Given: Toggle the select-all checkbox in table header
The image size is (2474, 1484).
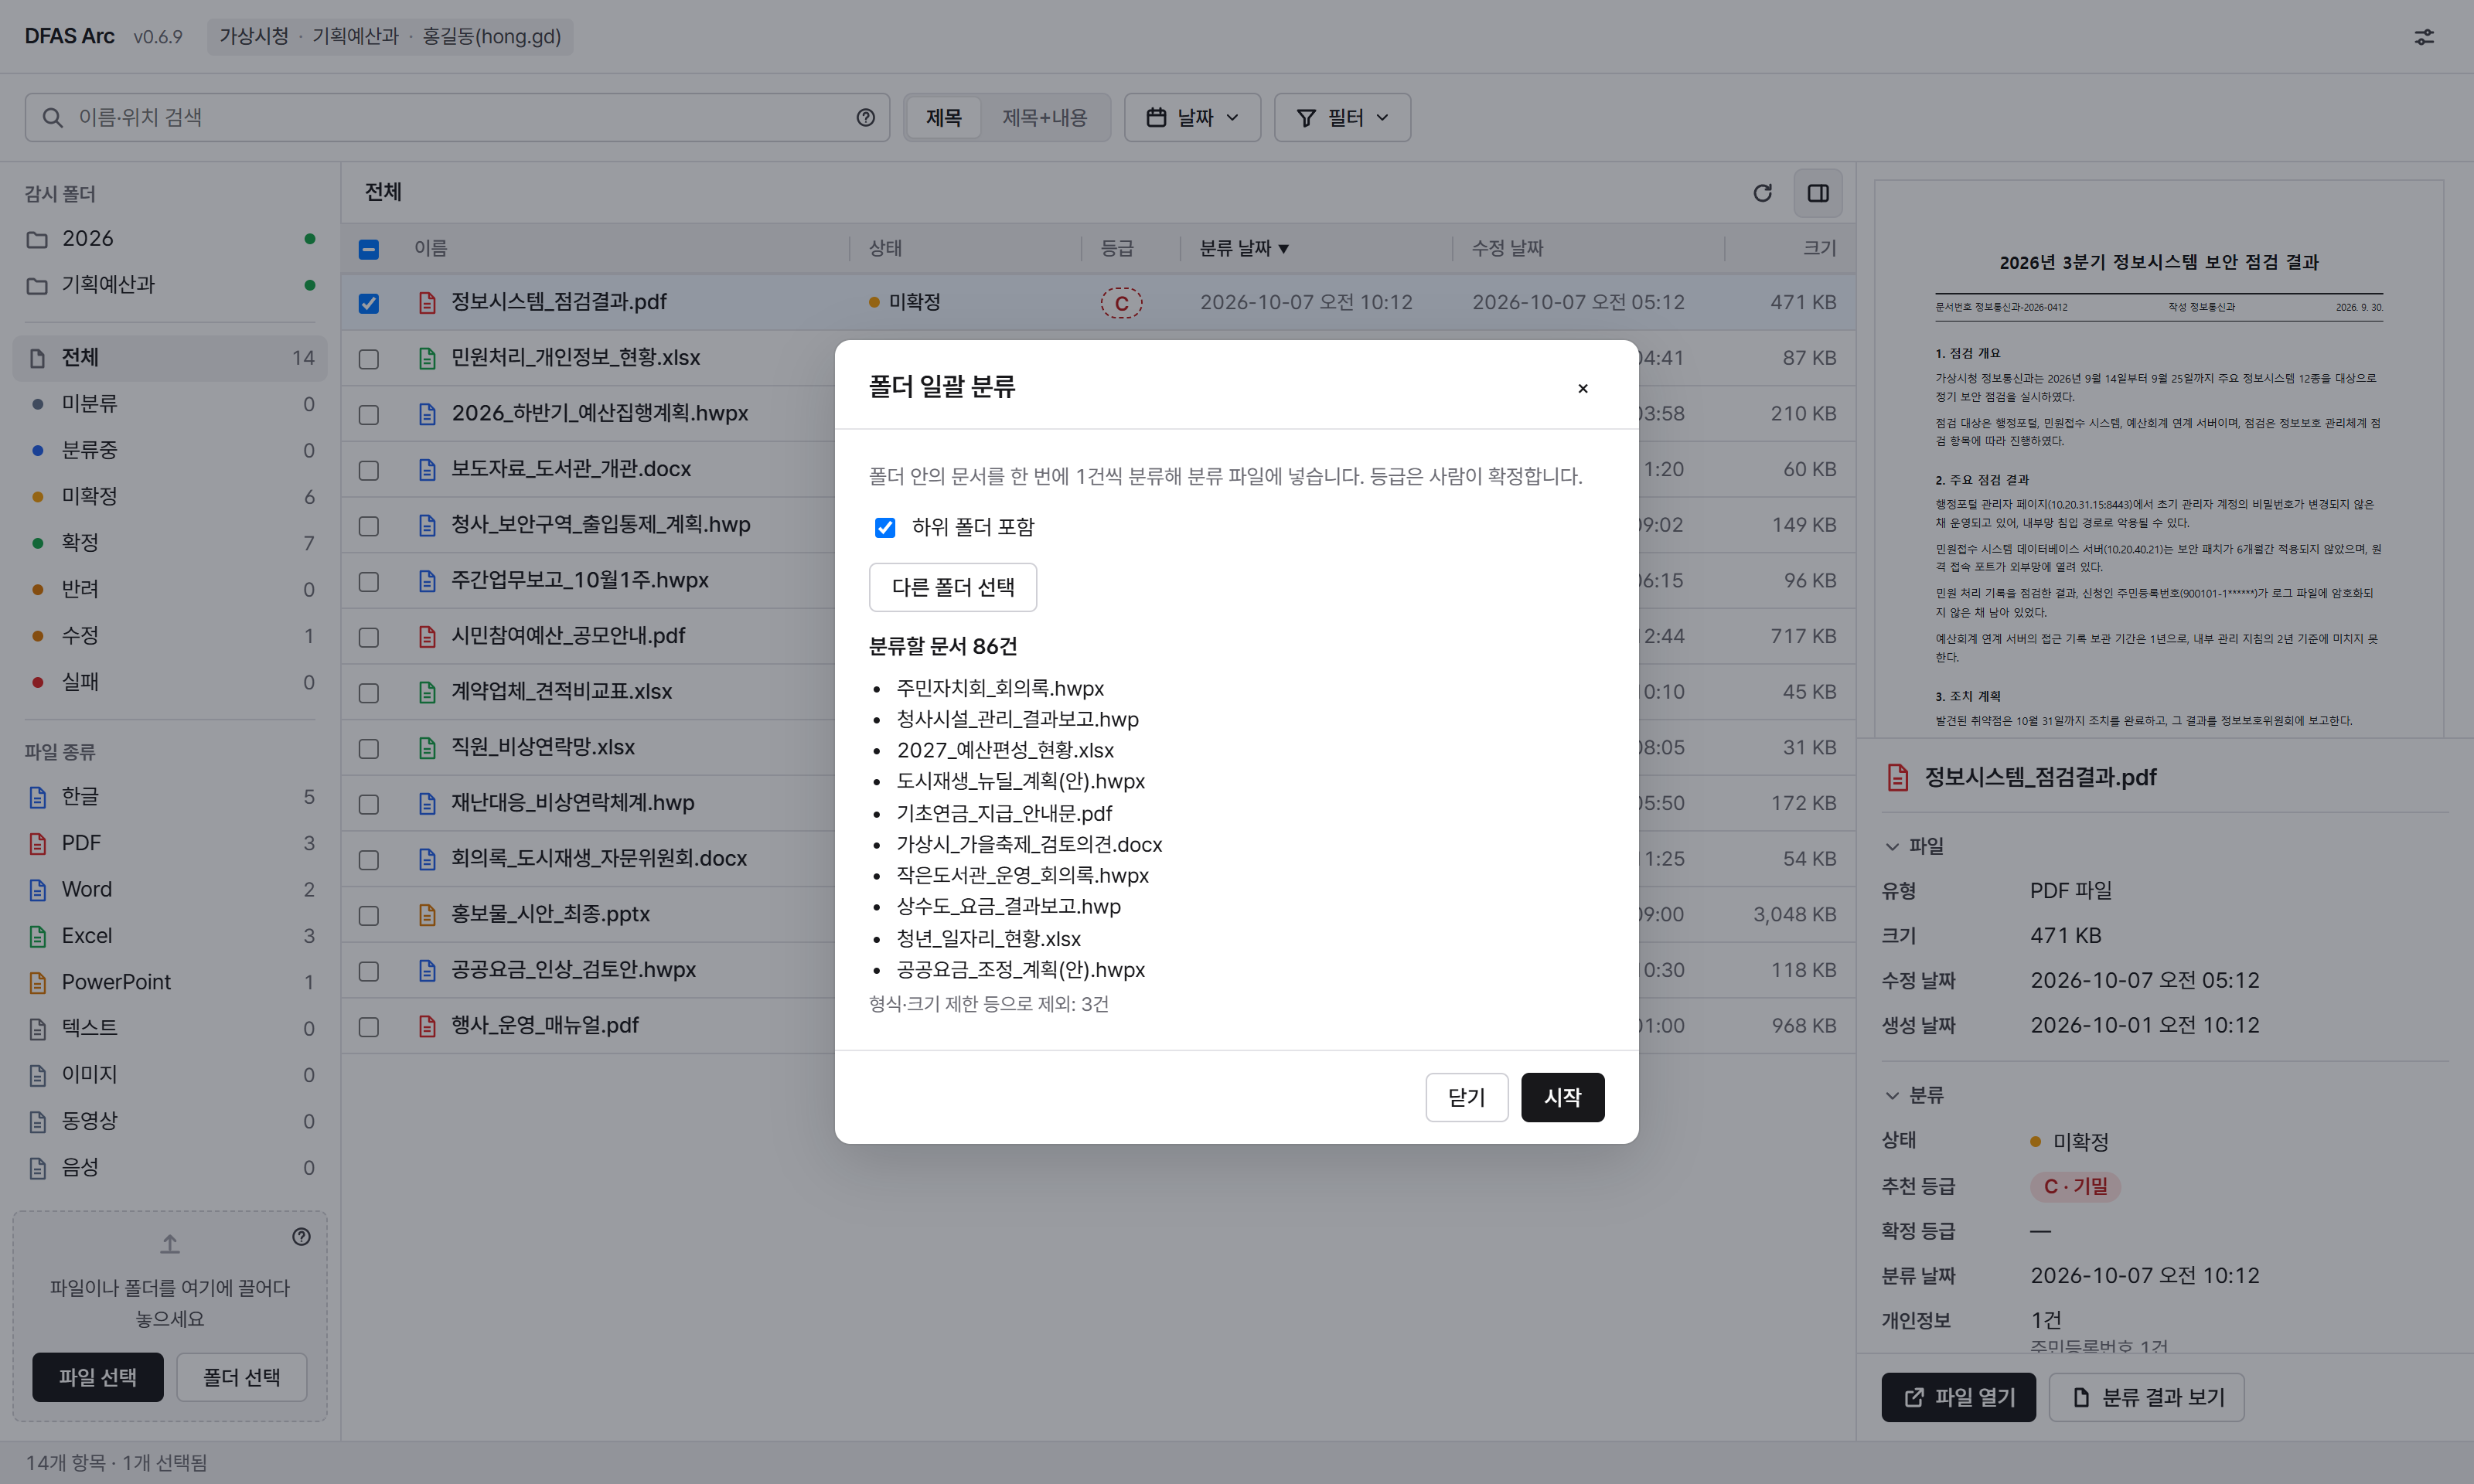Looking at the screenshot, I should [x=369, y=249].
